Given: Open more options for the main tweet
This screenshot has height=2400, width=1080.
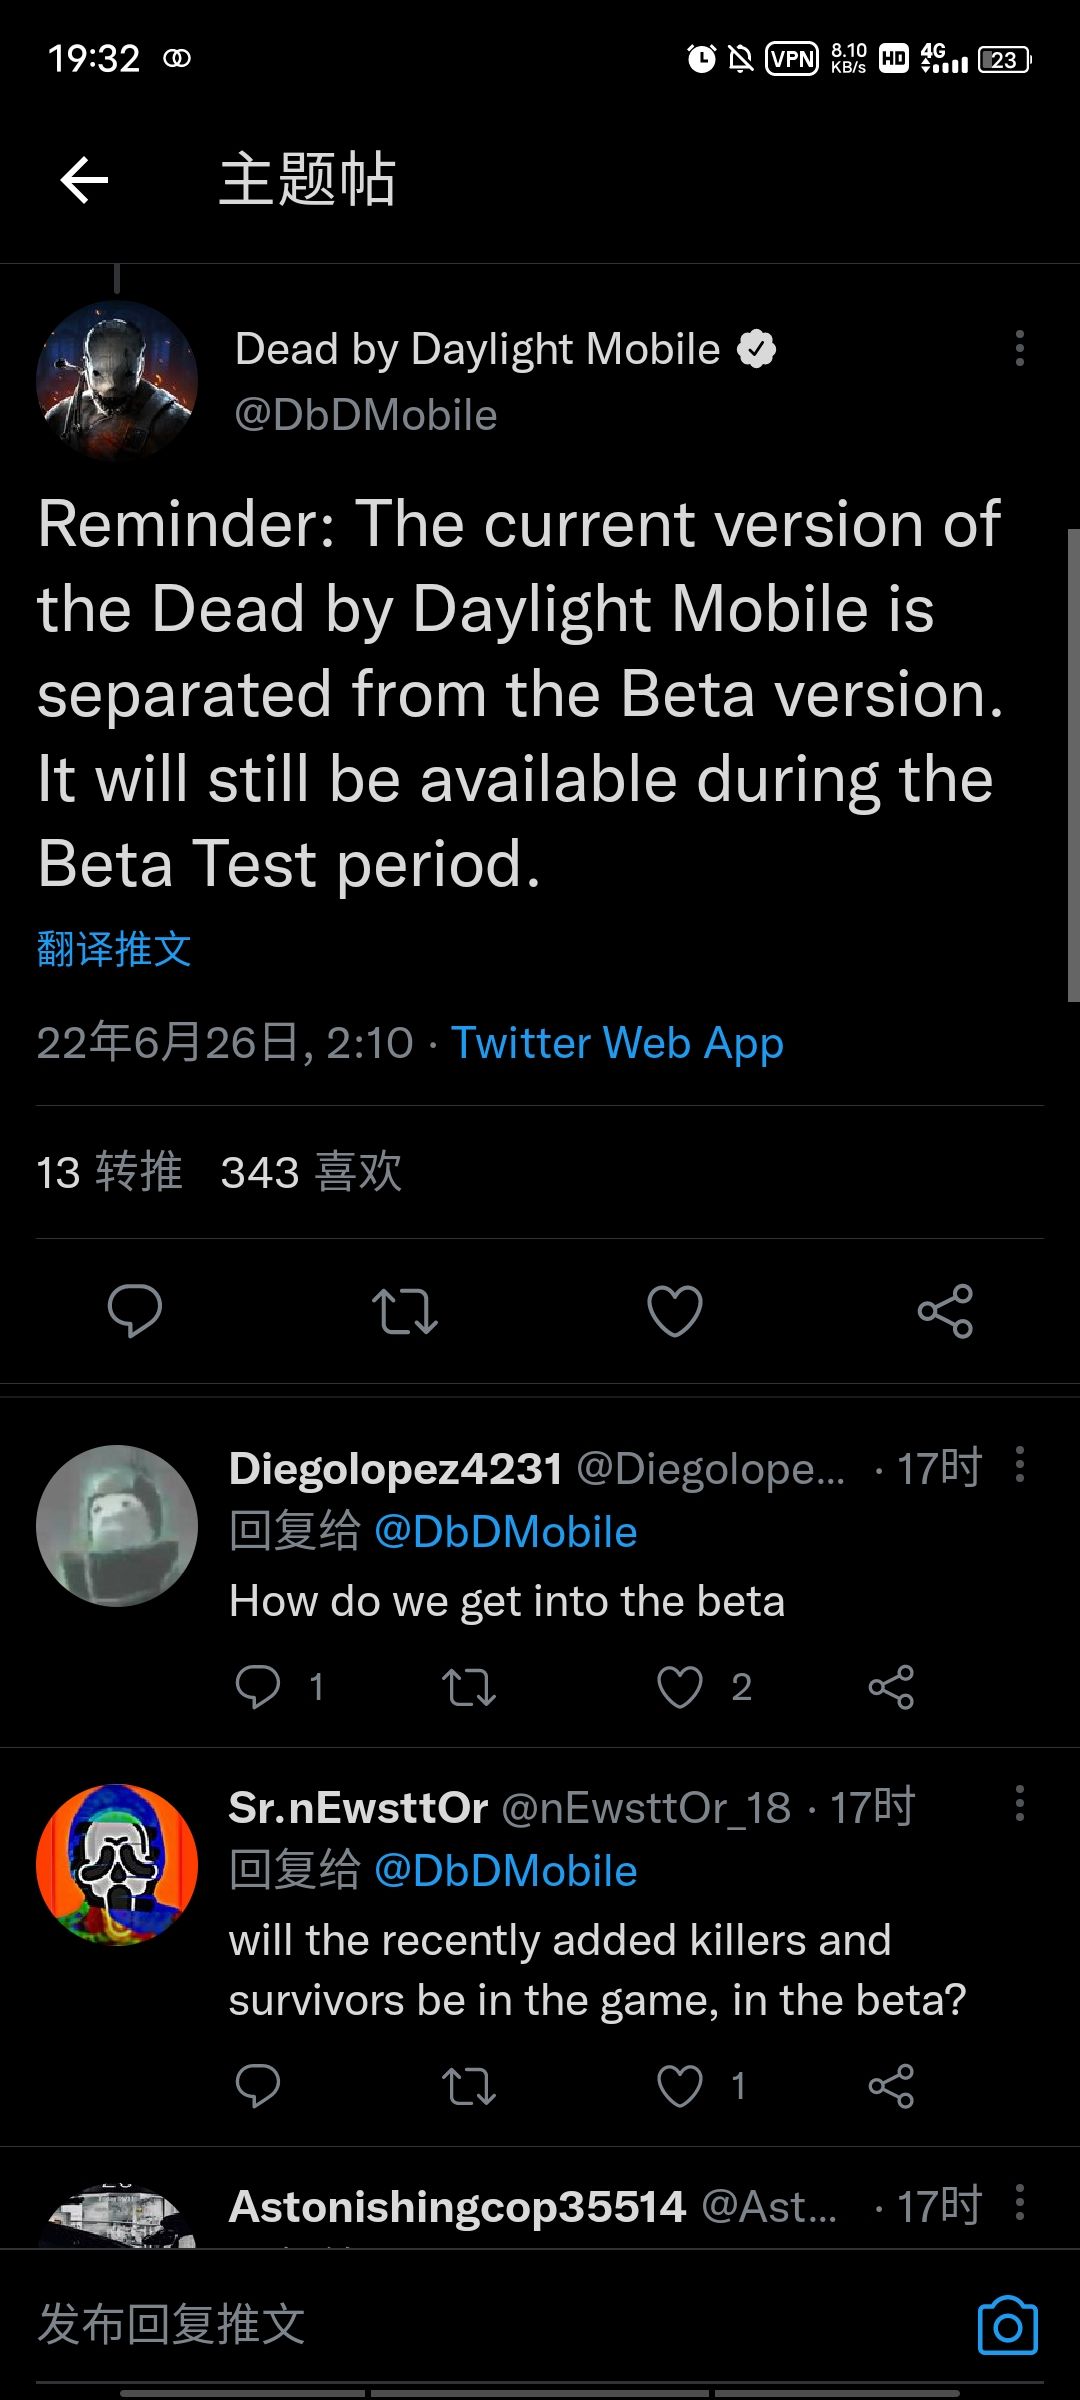Looking at the screenshot, I should coord(1020,348).
